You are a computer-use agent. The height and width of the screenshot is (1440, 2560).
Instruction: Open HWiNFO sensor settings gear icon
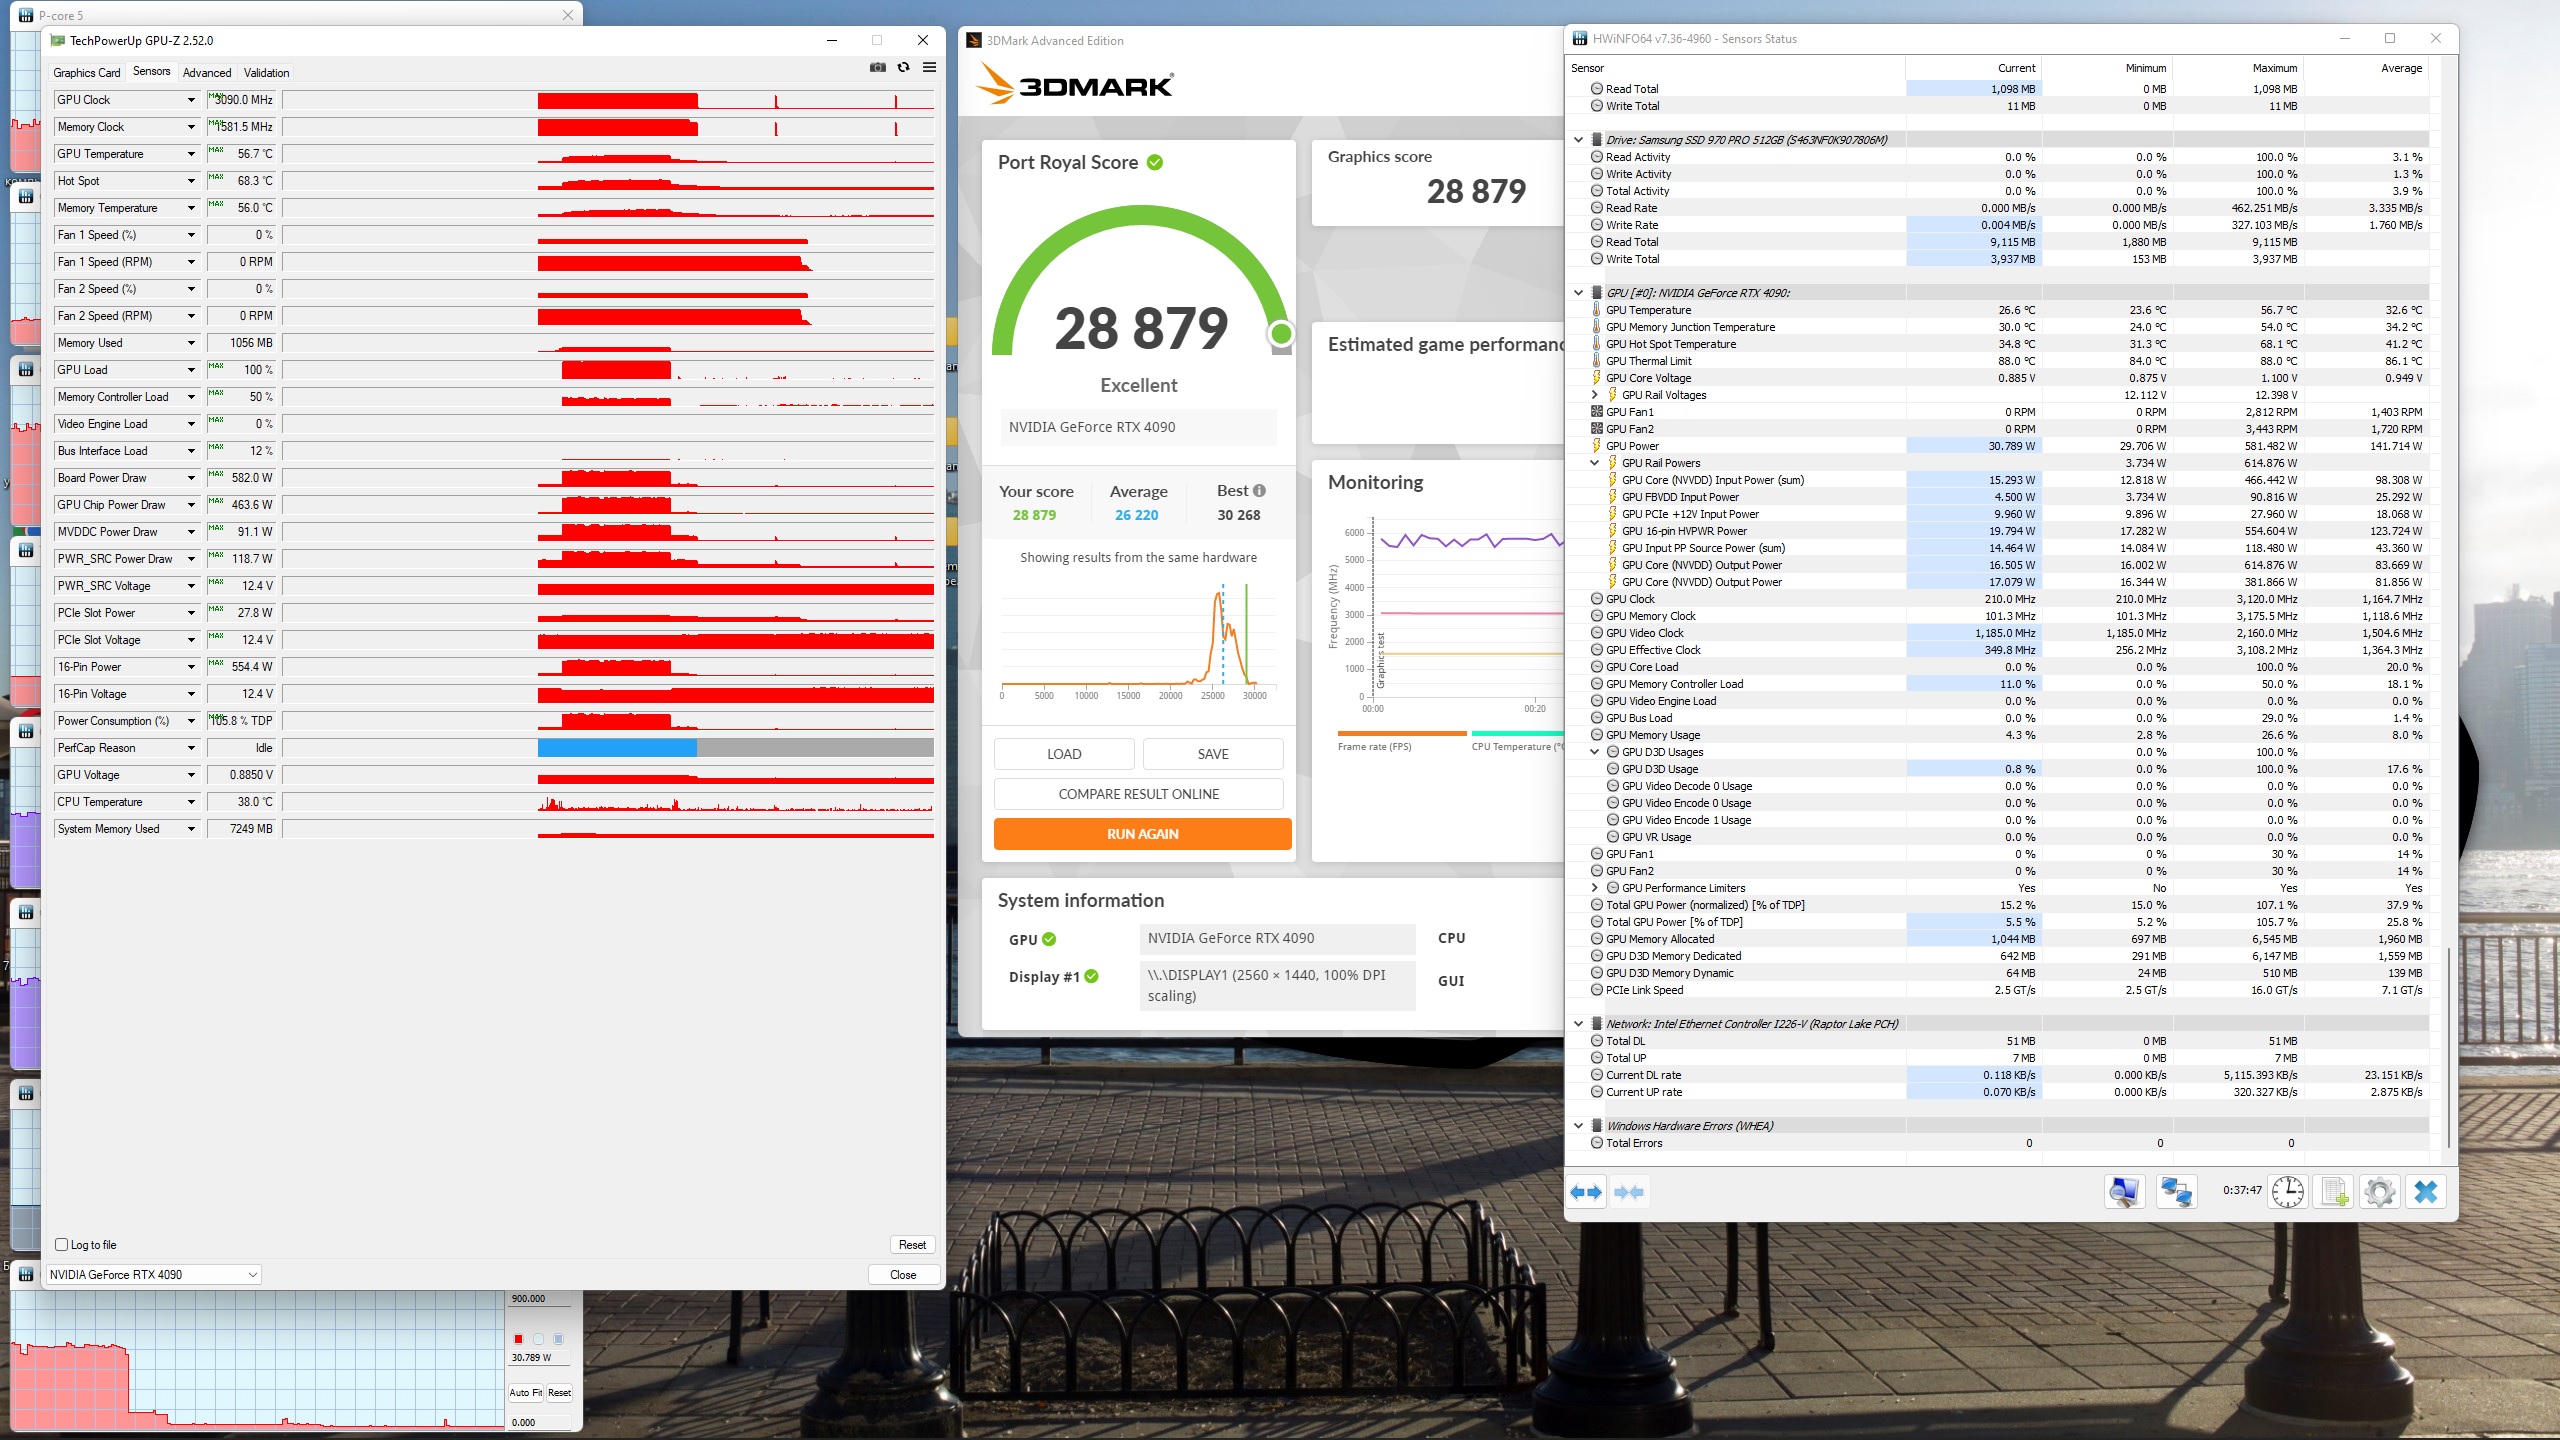point(2380,1192)
